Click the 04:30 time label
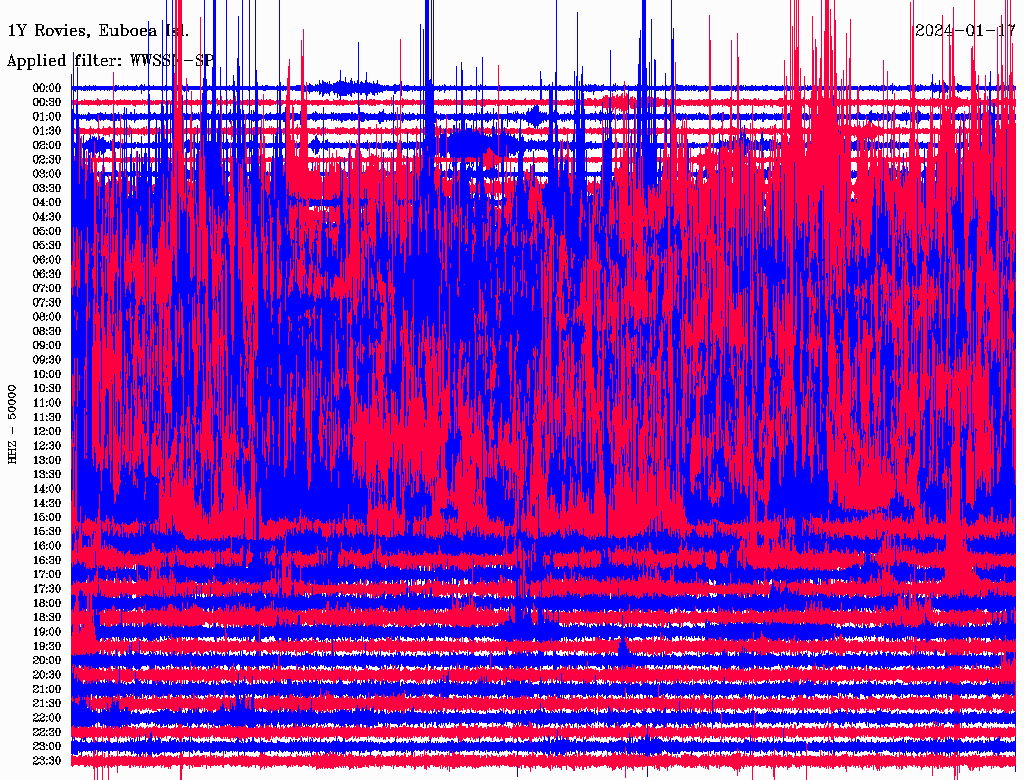The width and height of the screenshot is (1024, 780). click(47, 217)
